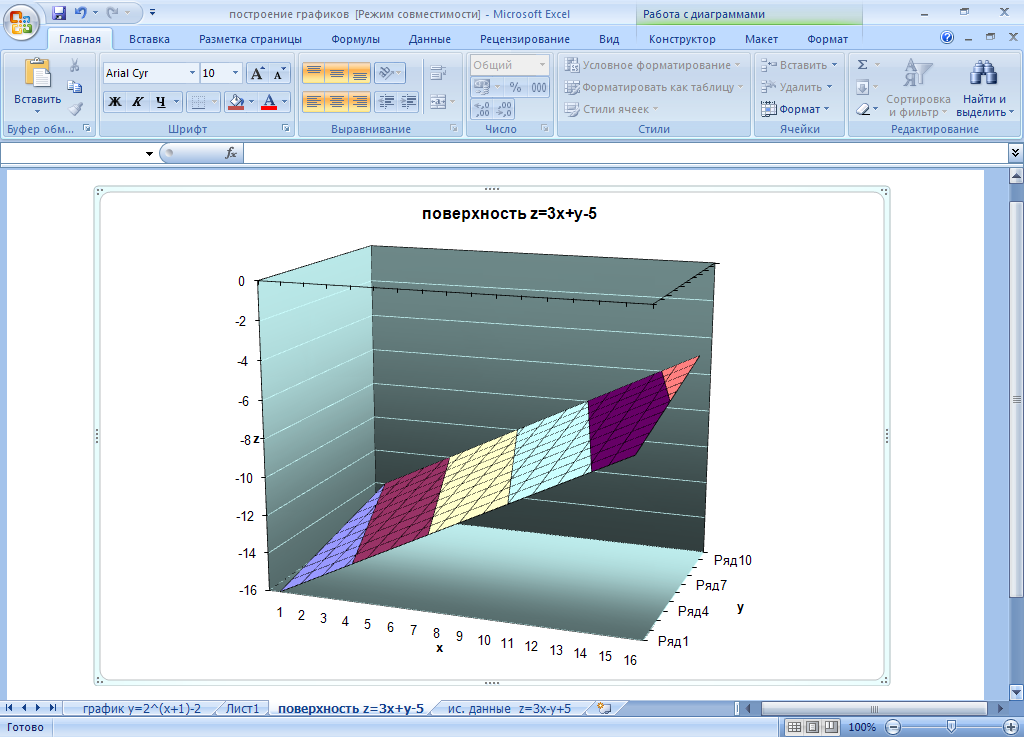Image resolution: width=1024 pixels, height=737 pixels.
Task: Select the Format Painter brush
Action: coord(74,108)
